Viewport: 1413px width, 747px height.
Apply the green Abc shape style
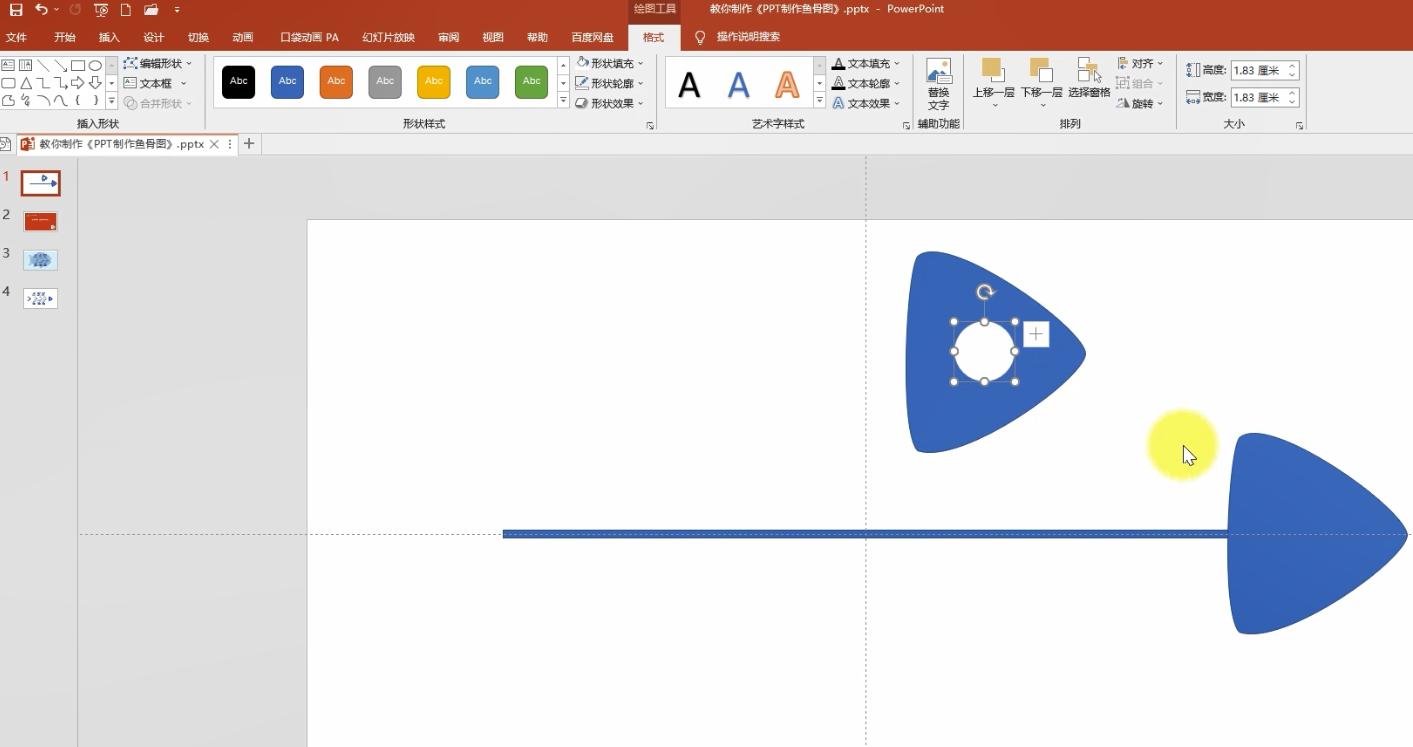531,81
